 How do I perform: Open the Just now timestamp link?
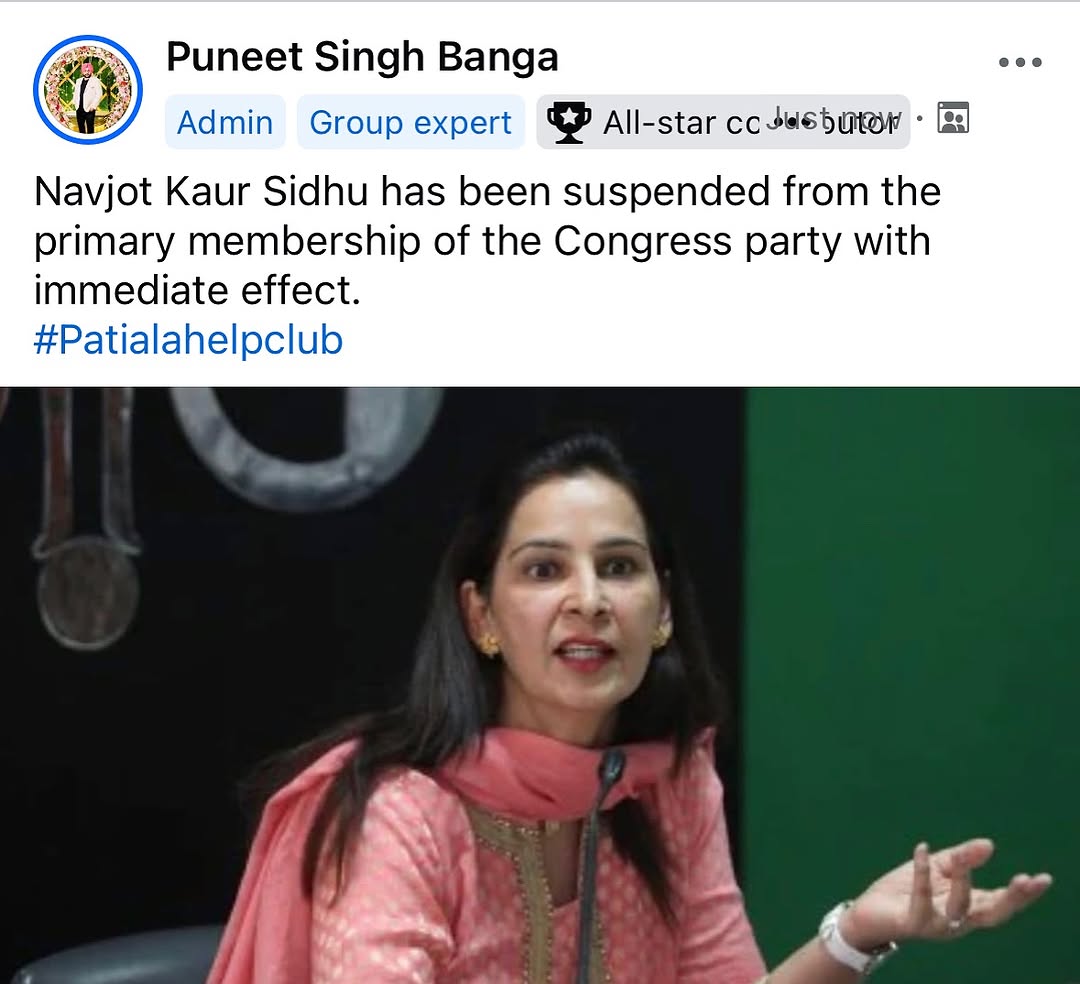[x=836, y=118]
